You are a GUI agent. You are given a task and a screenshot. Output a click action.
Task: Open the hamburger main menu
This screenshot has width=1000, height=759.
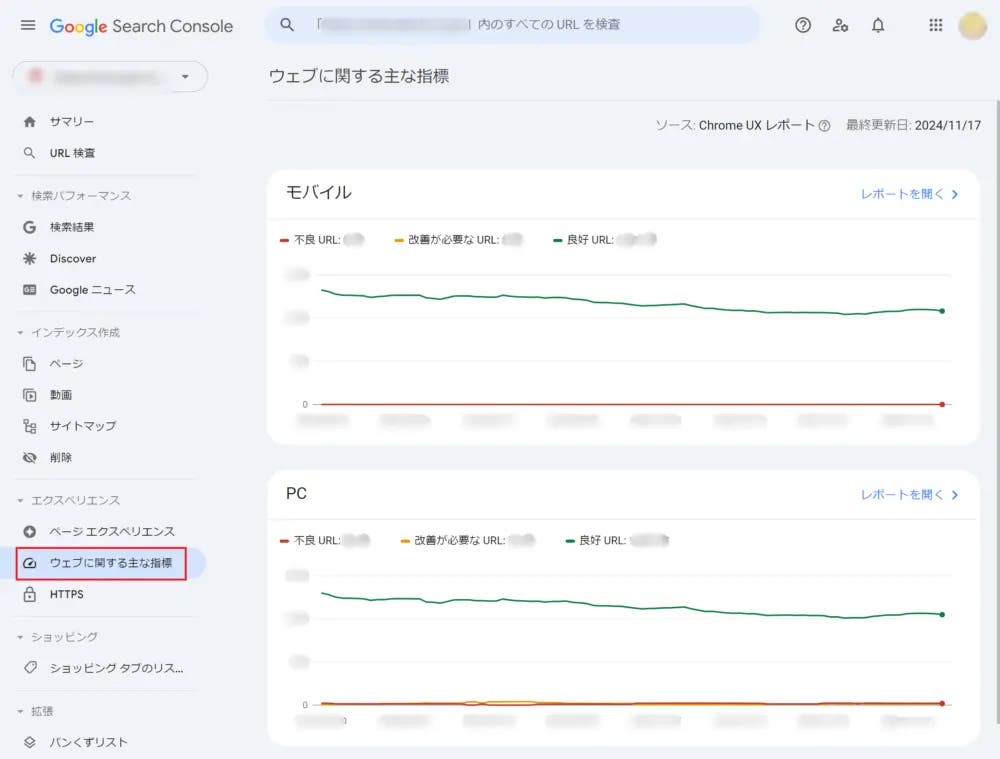(x=27, y=26)
